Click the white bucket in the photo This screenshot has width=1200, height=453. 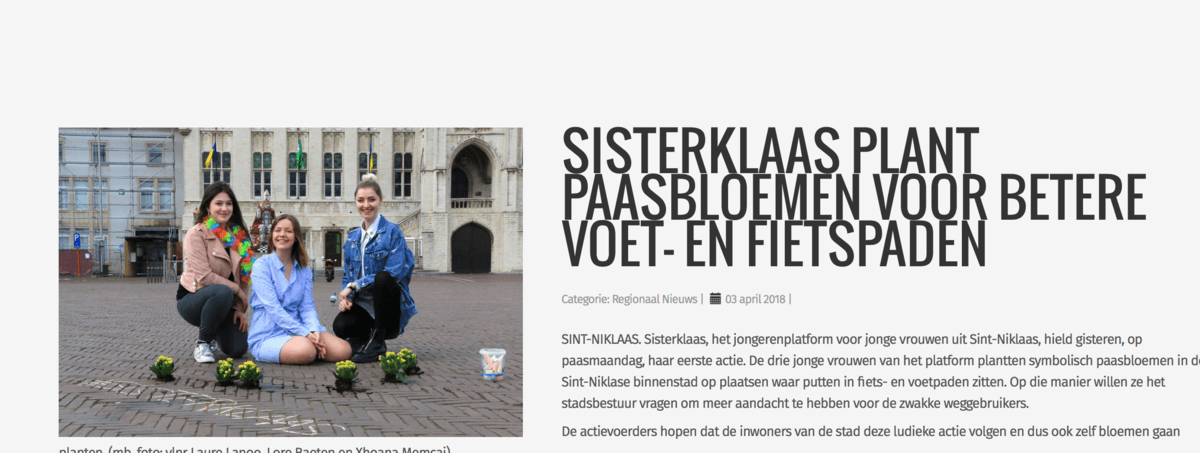point(492,363)
